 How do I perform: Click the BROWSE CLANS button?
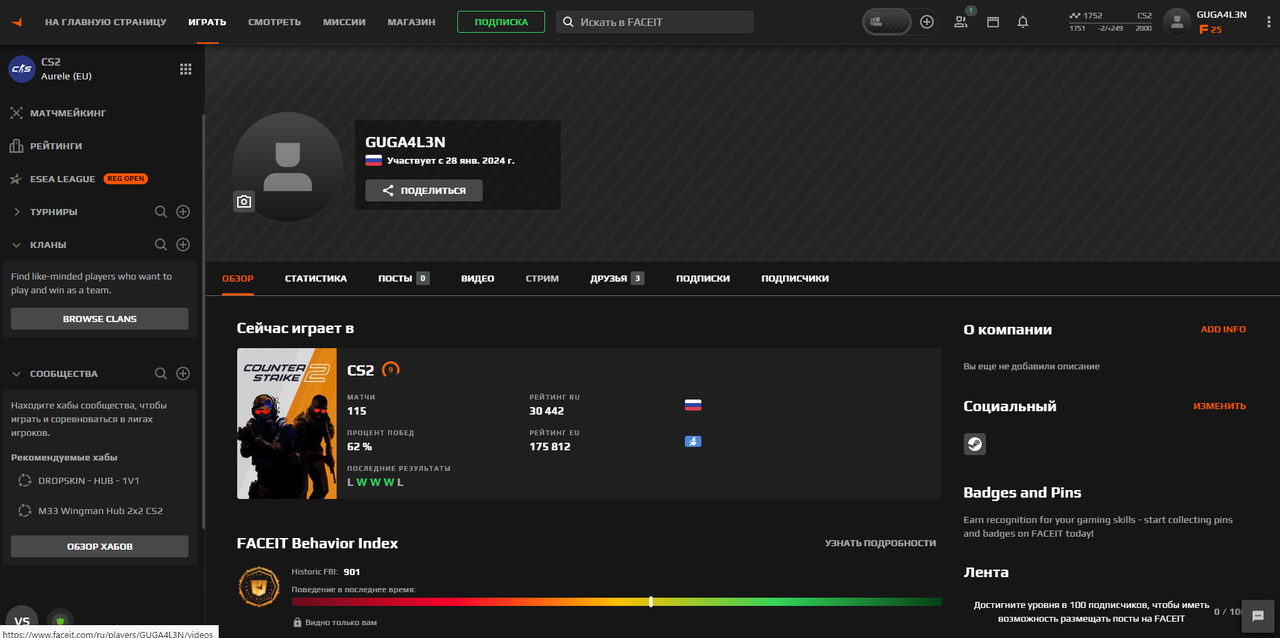click(100, 319)
